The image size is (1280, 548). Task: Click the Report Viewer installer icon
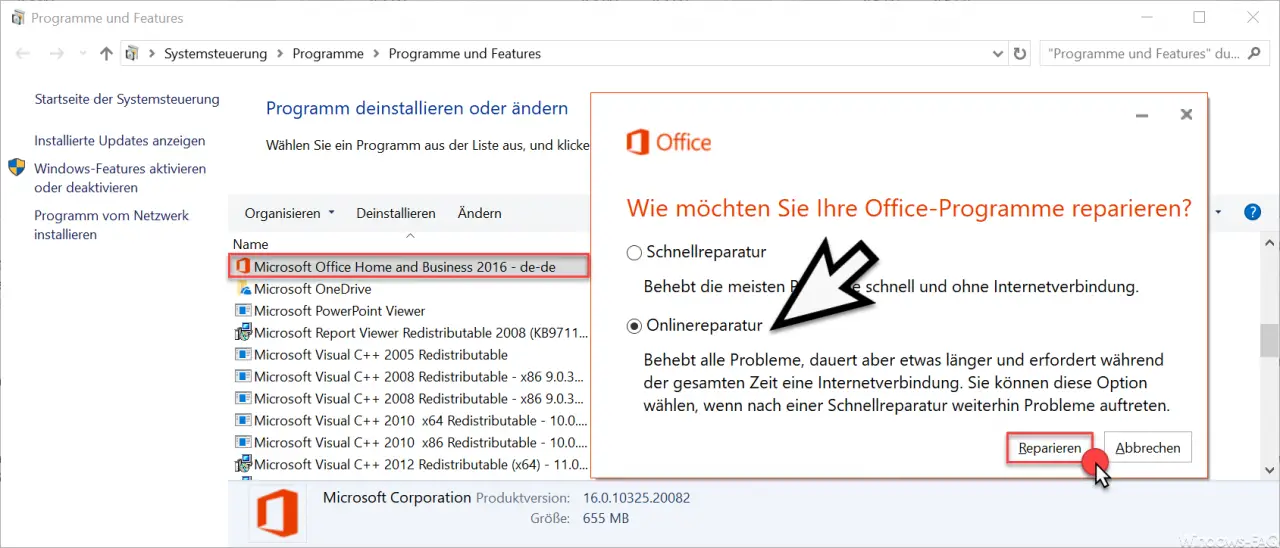[x=243, y=333]
